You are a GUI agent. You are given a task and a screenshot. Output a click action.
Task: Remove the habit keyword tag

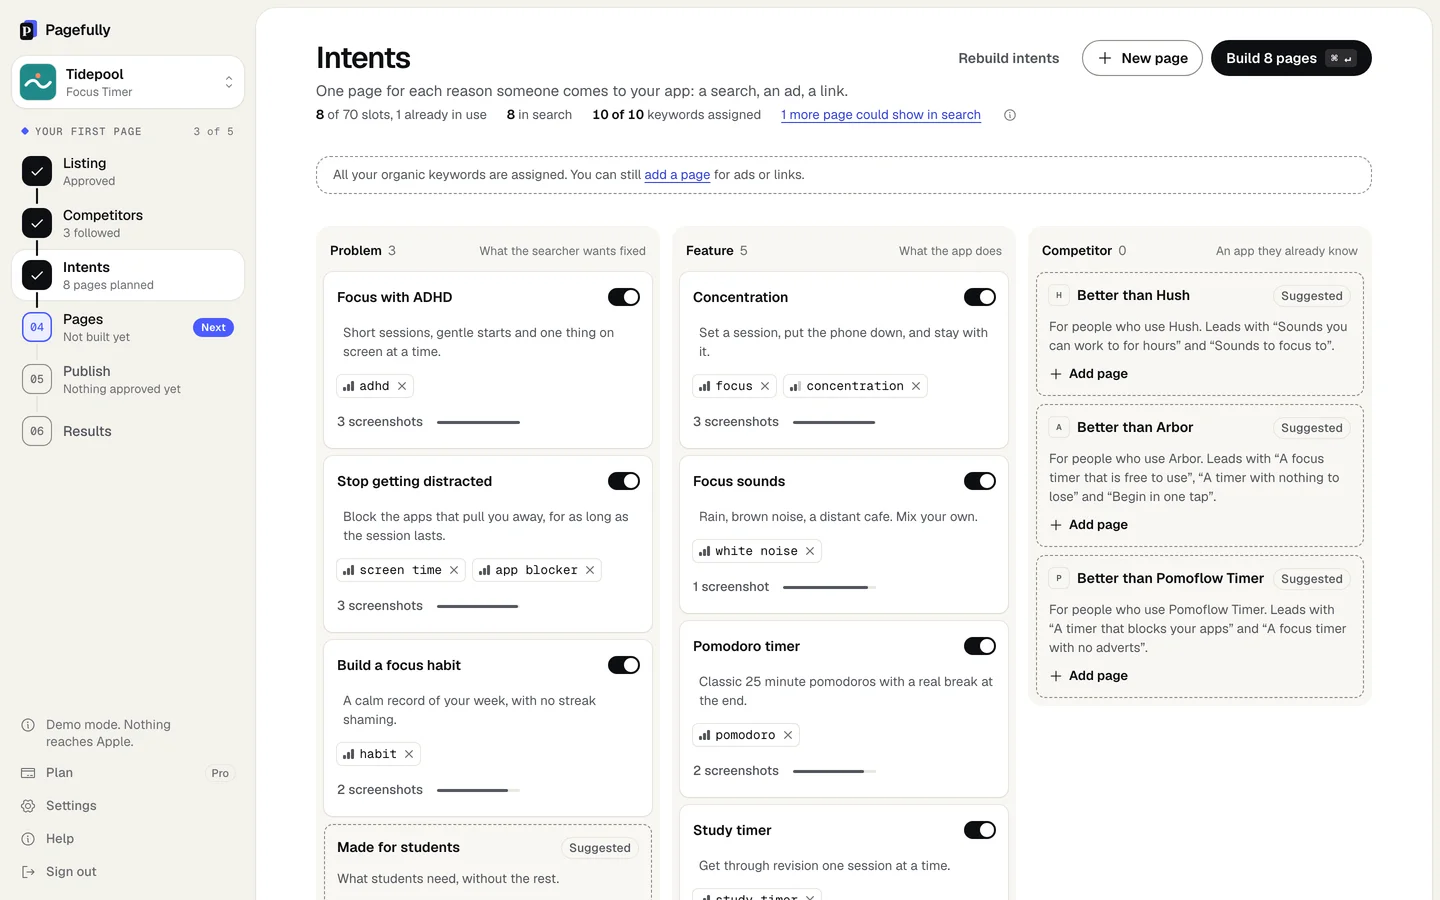click(409, 754)
